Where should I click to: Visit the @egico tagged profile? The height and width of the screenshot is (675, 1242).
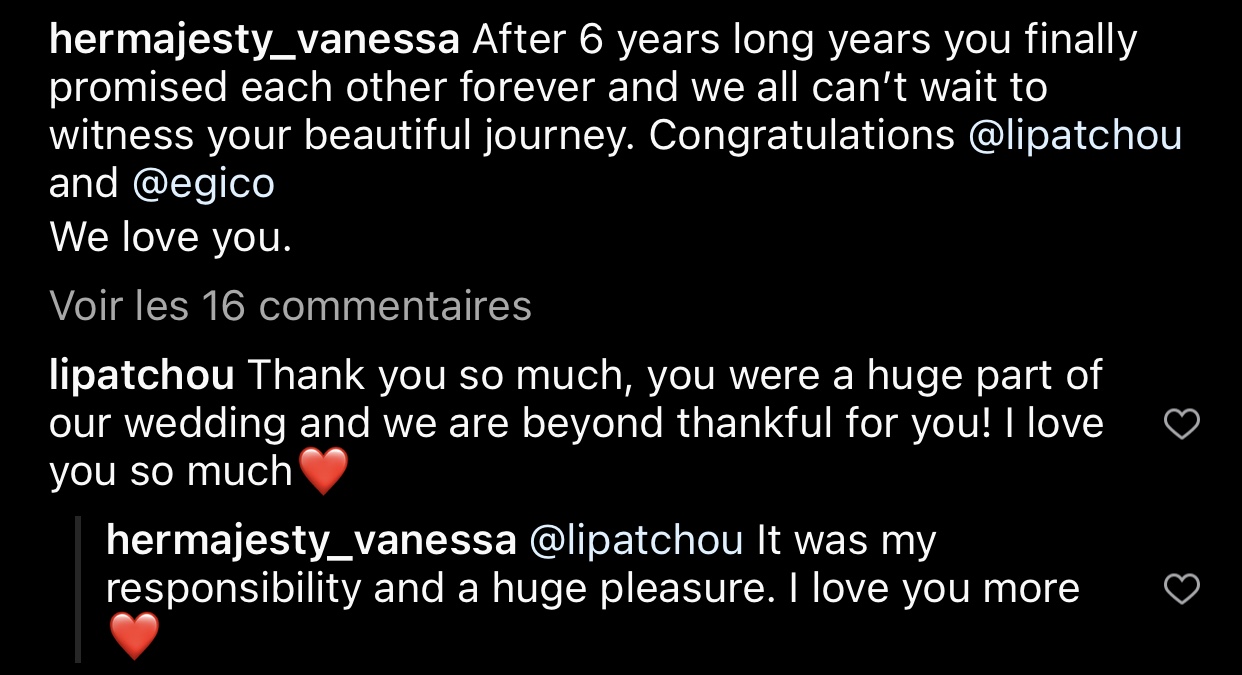pyautogui.click(x=202, y=183)
